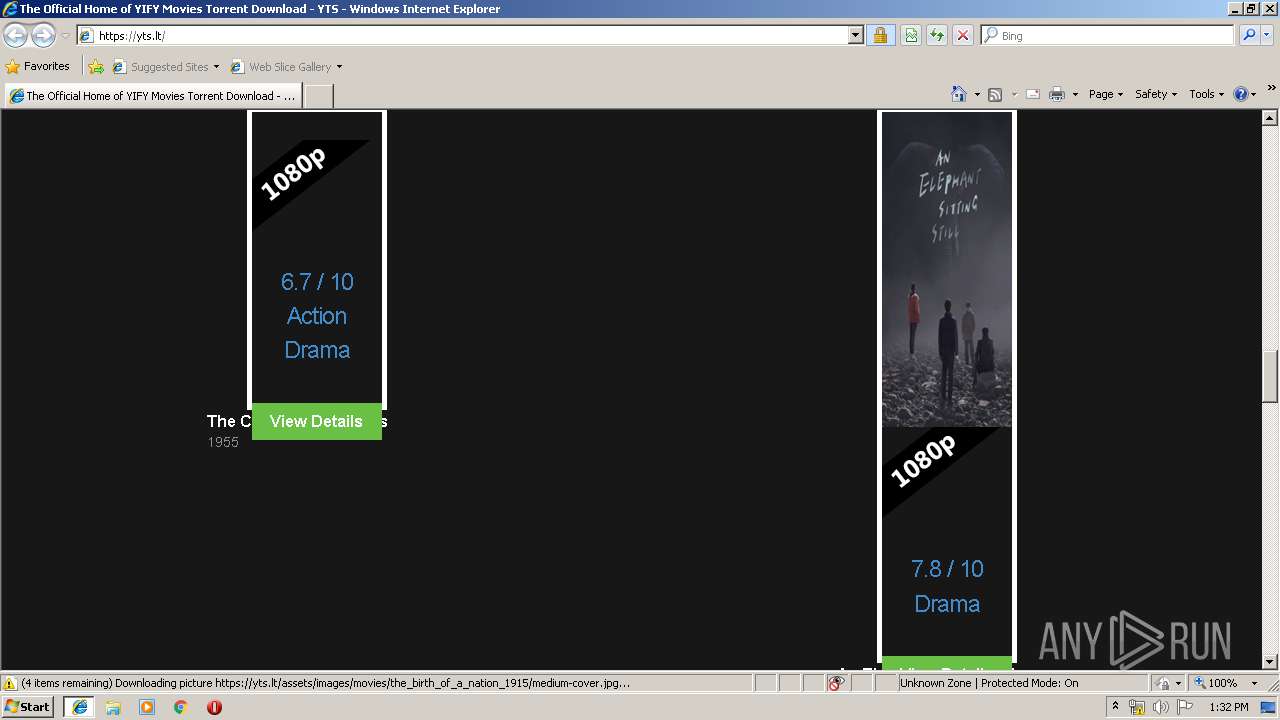
Task: Click the vertical scrollbar down arrow
Action: pos(1271,661)
